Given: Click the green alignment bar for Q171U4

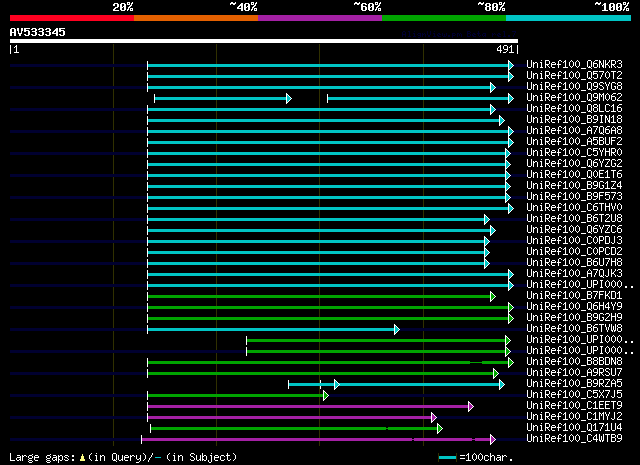Looking at the screenshot, I should pyautogui.click(x=296, y=429).
